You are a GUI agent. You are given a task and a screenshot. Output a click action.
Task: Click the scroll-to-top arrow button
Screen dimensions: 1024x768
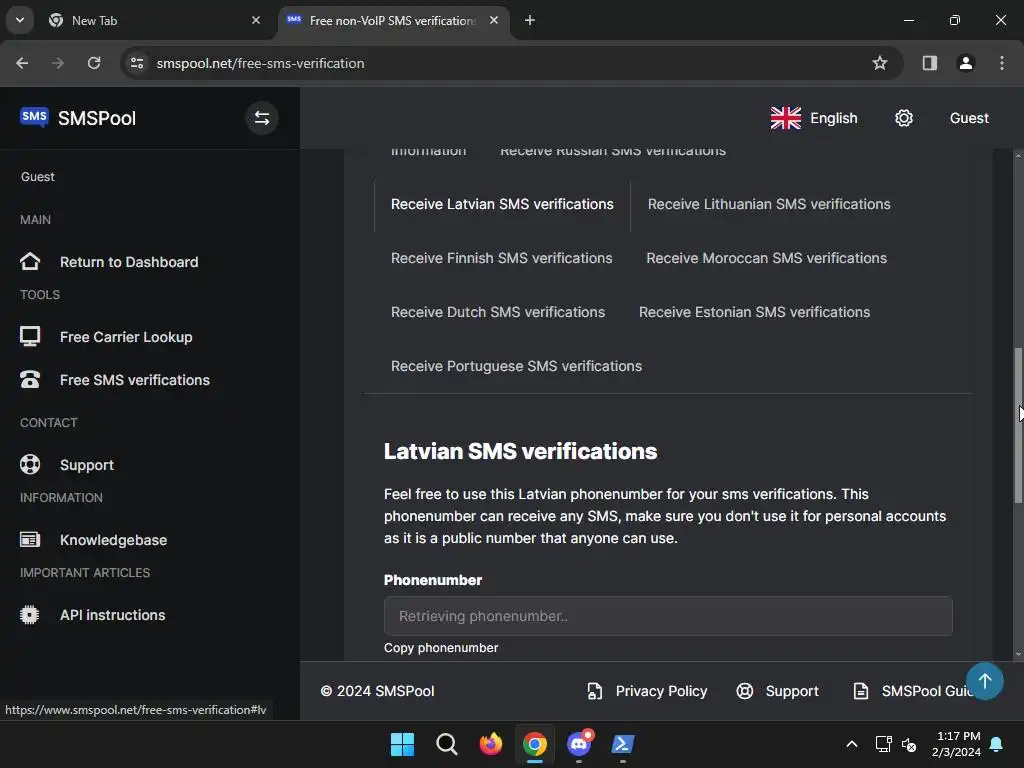pyautogui.click(x=985, y=681)
